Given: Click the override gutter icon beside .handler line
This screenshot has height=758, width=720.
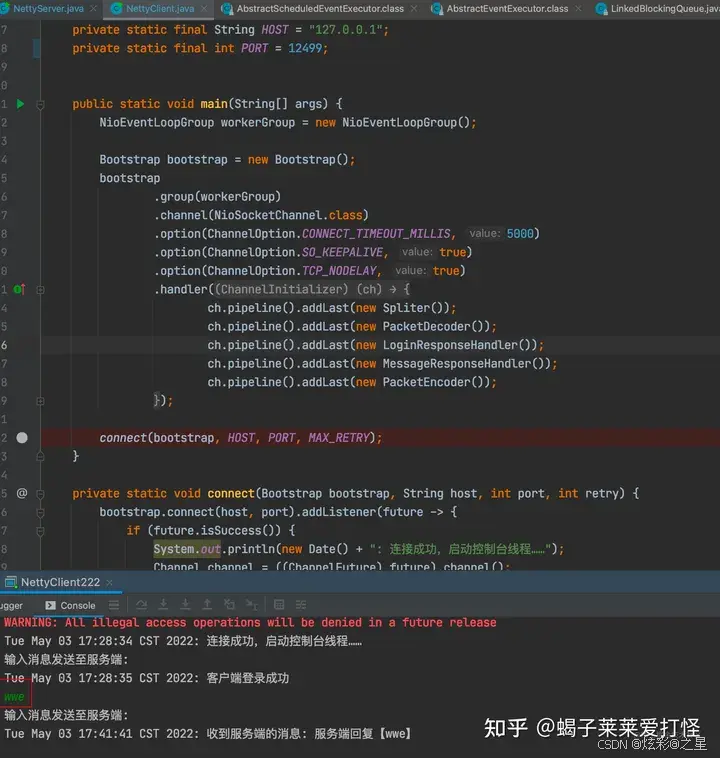Looking at the screenshot, I should pyautogui.click(x=19, y=290).
